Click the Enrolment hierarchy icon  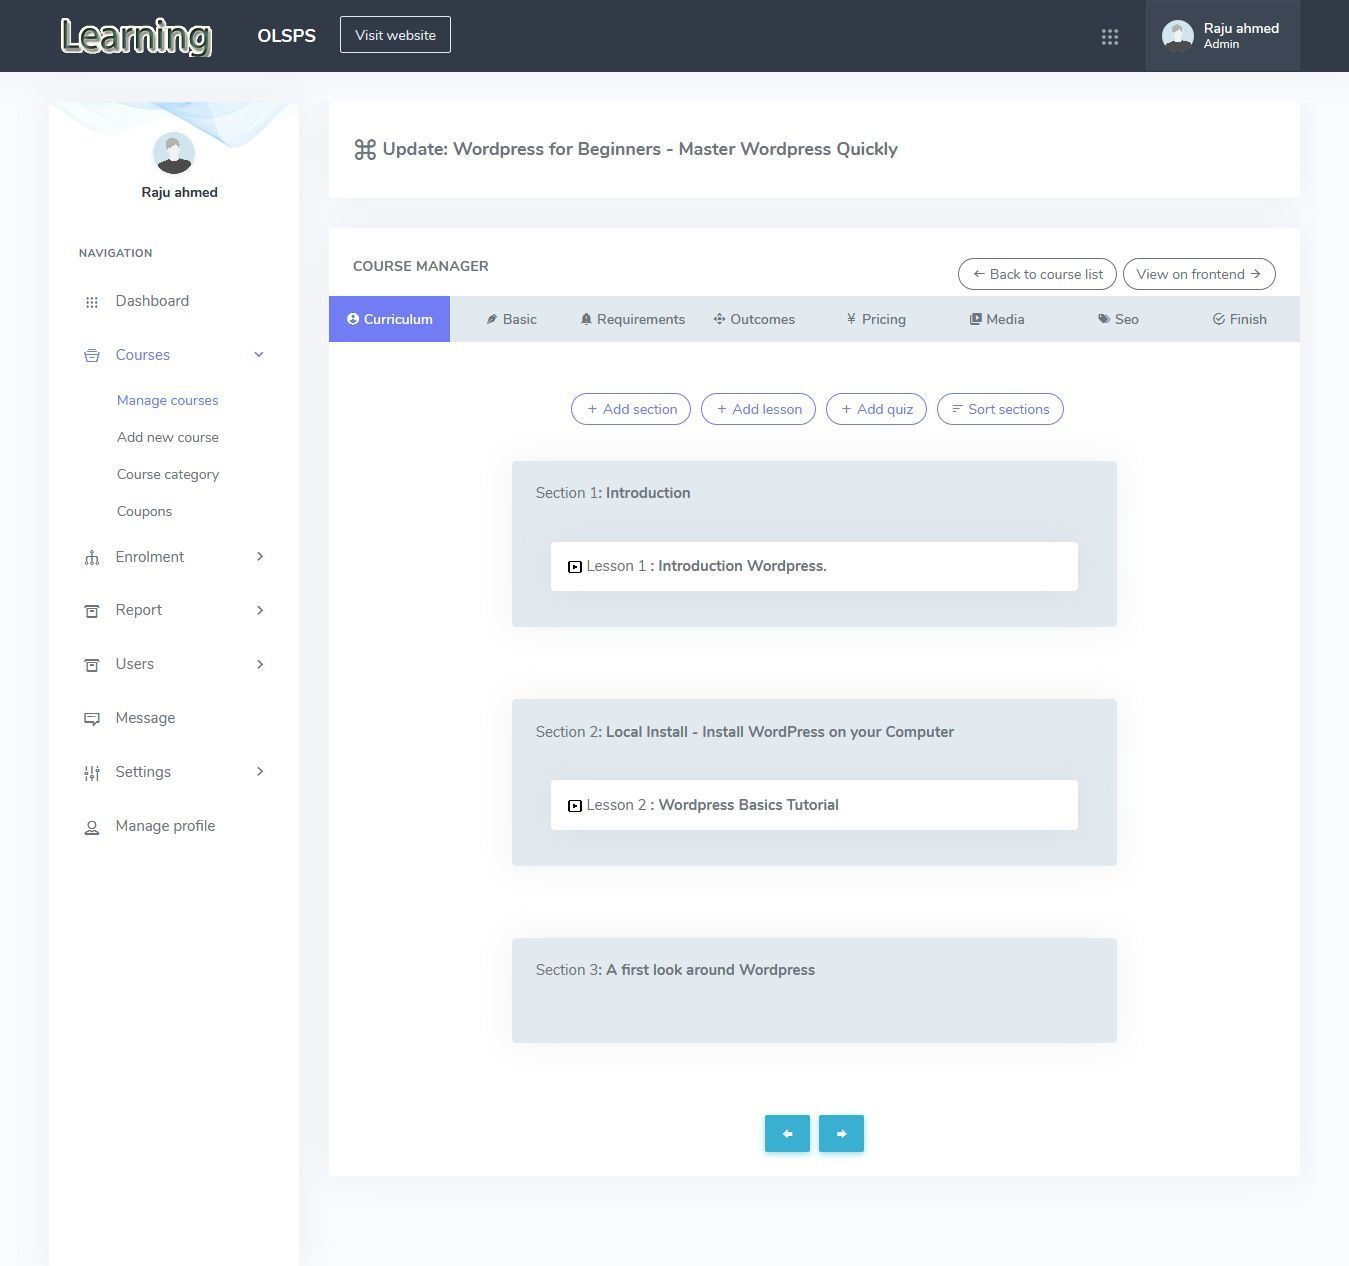tap(92, 558)
